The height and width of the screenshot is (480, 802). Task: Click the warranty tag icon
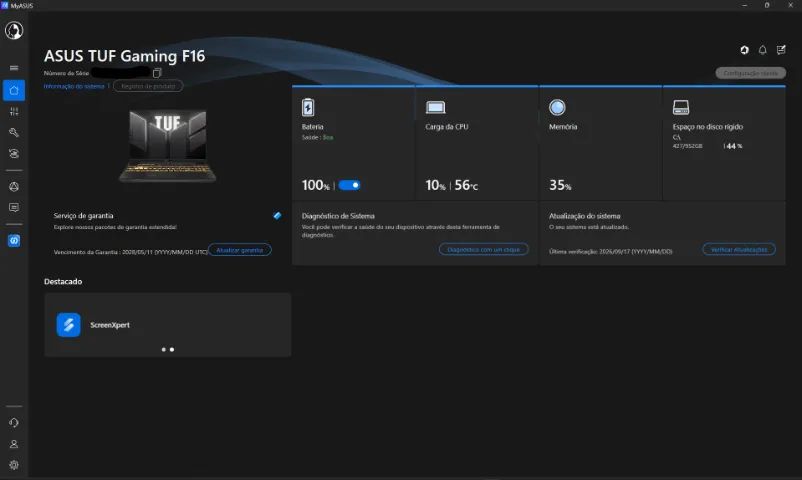(x=277, y=216)
